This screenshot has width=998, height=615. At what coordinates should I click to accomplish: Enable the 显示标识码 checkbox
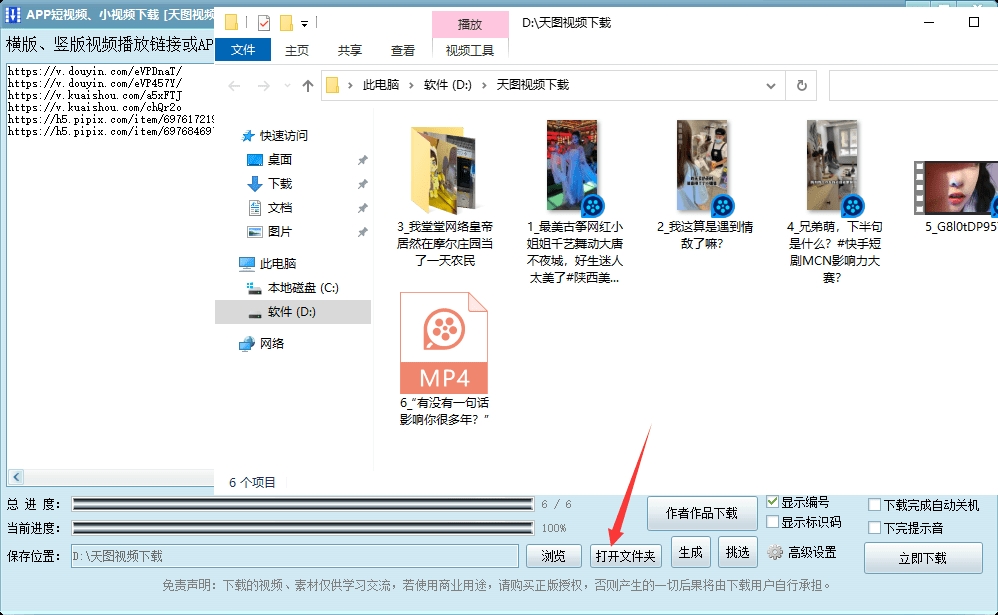(773, 522)
